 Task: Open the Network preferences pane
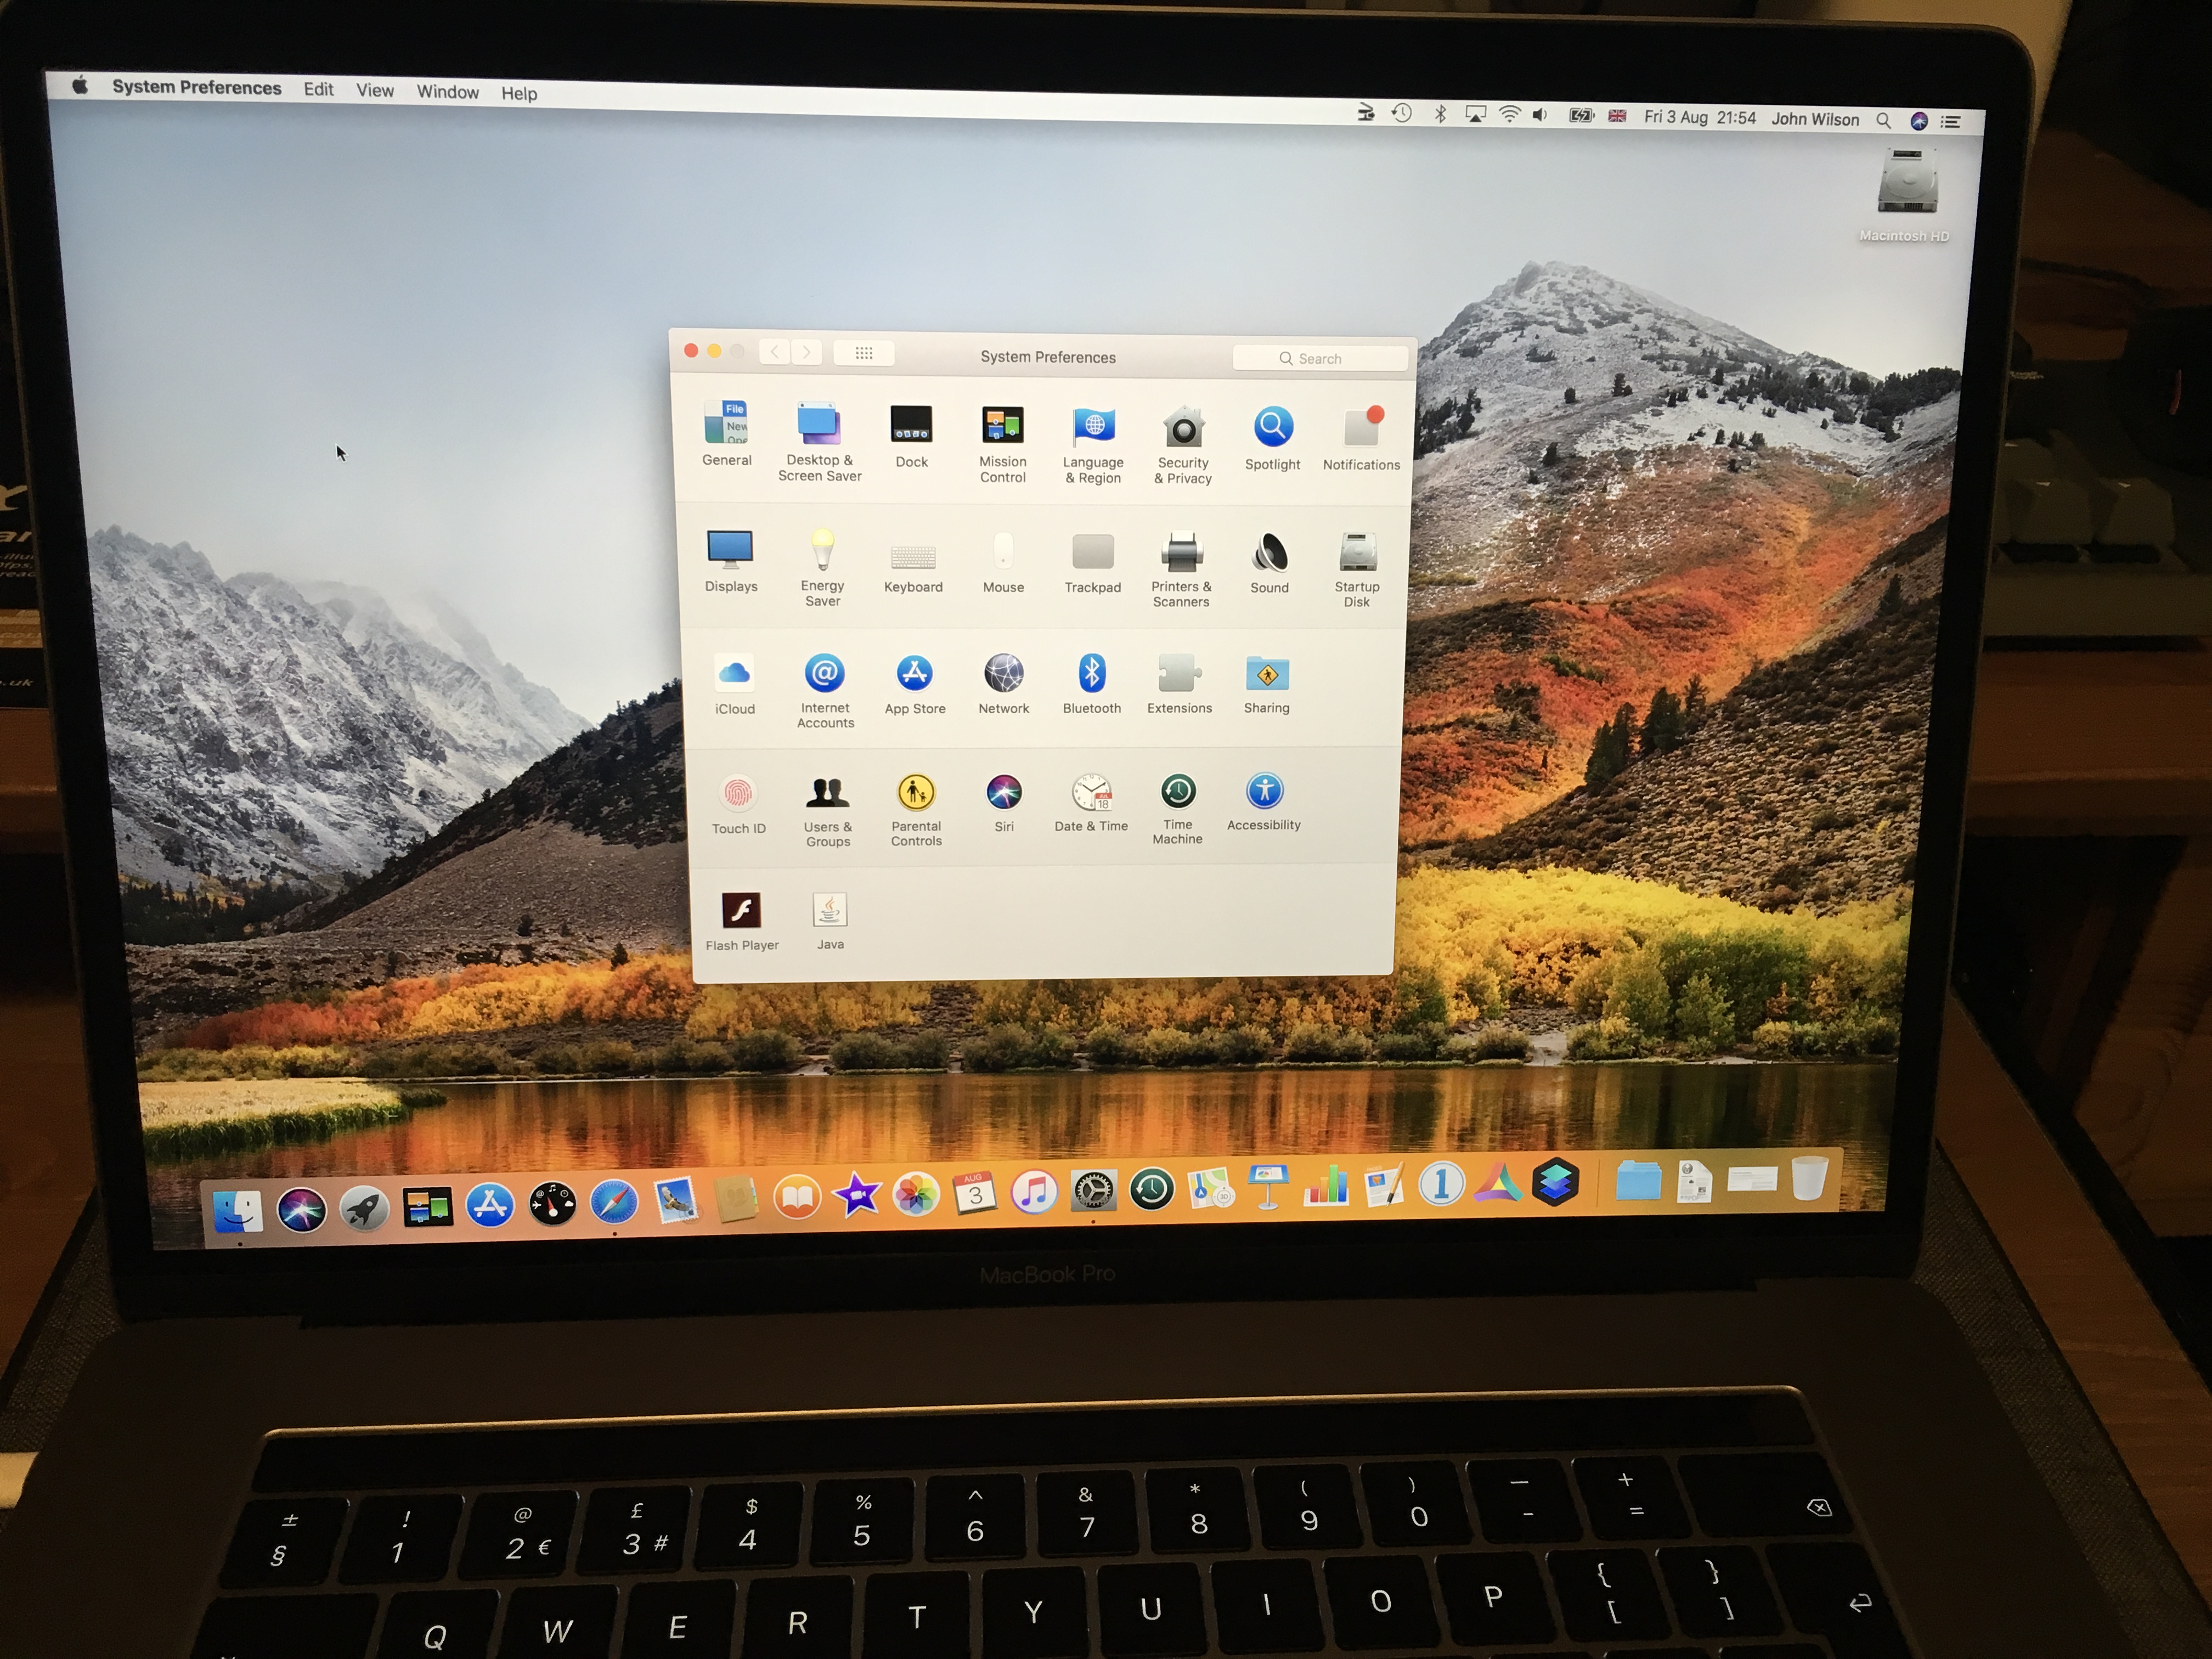pyautogui.click(x=1003, y=684)
